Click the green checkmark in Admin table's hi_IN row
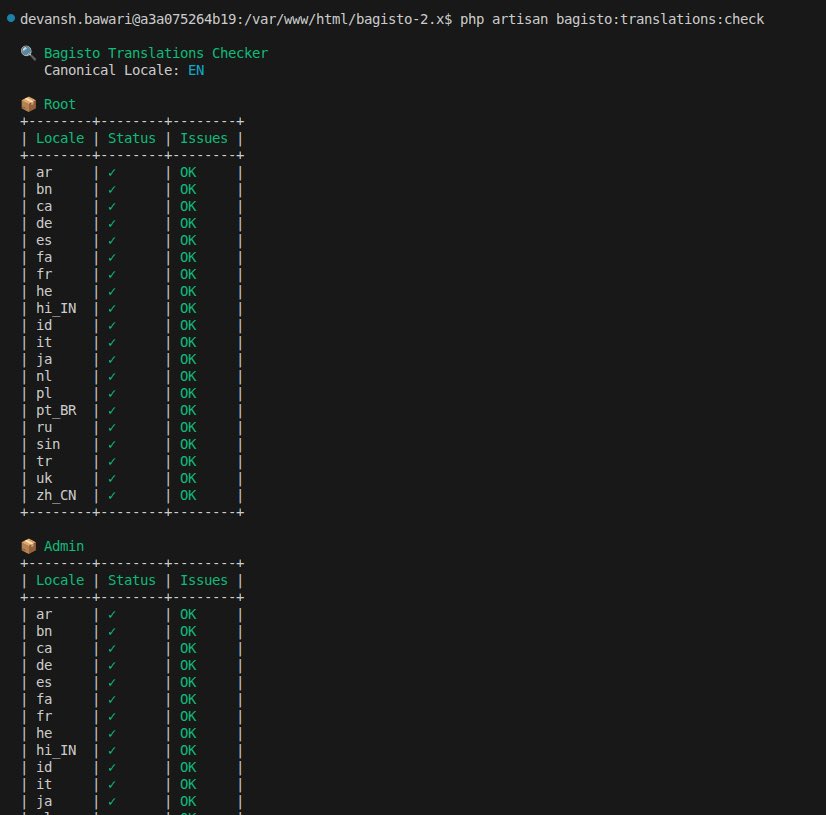 112,750
